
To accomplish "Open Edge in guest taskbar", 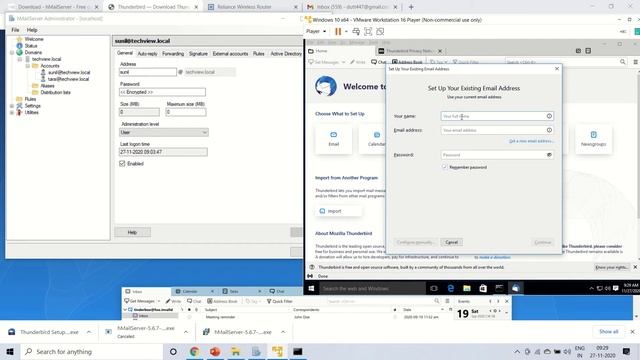I will 451,289.
